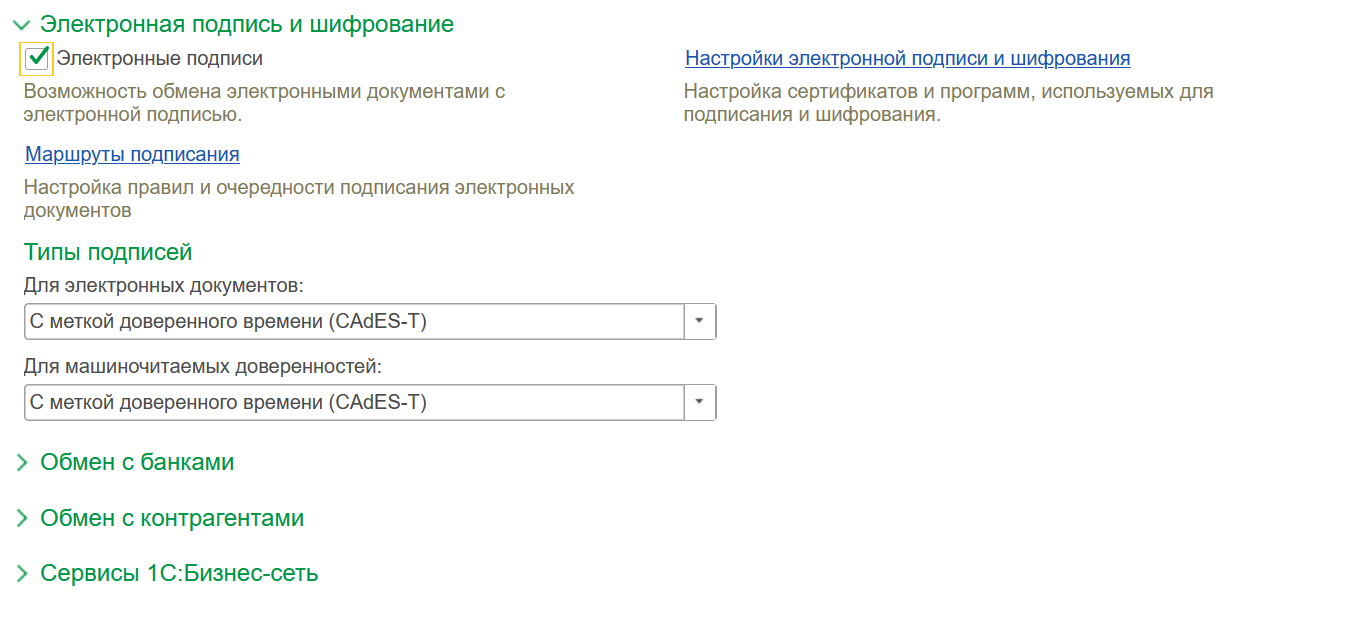
Task: Toggle the "Электронные подписи" checkbox
Action: [x=37, y=59]
